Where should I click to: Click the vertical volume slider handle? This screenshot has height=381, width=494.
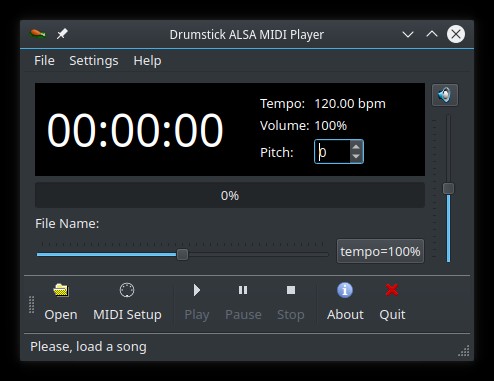[x=448, y=188]
